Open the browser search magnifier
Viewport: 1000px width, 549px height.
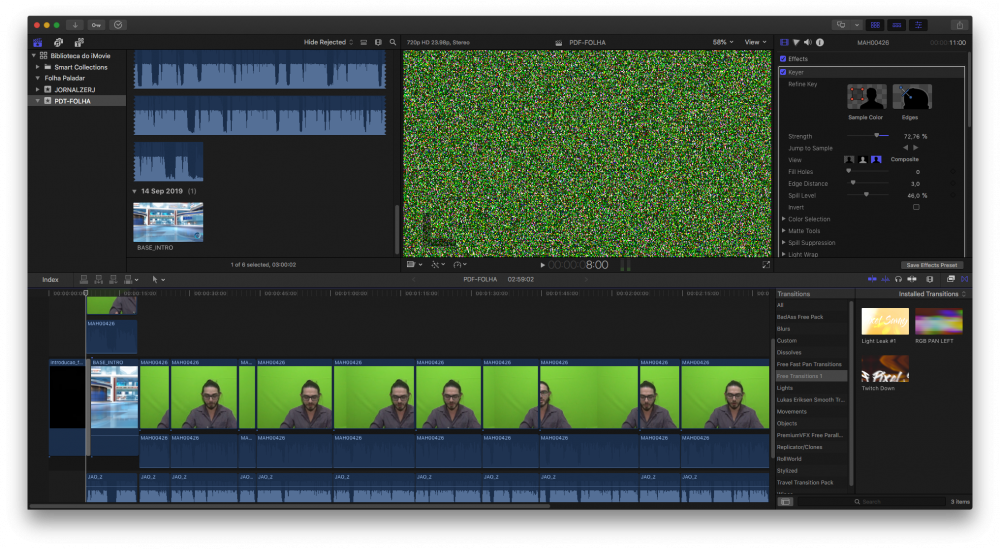pos(393,43)
